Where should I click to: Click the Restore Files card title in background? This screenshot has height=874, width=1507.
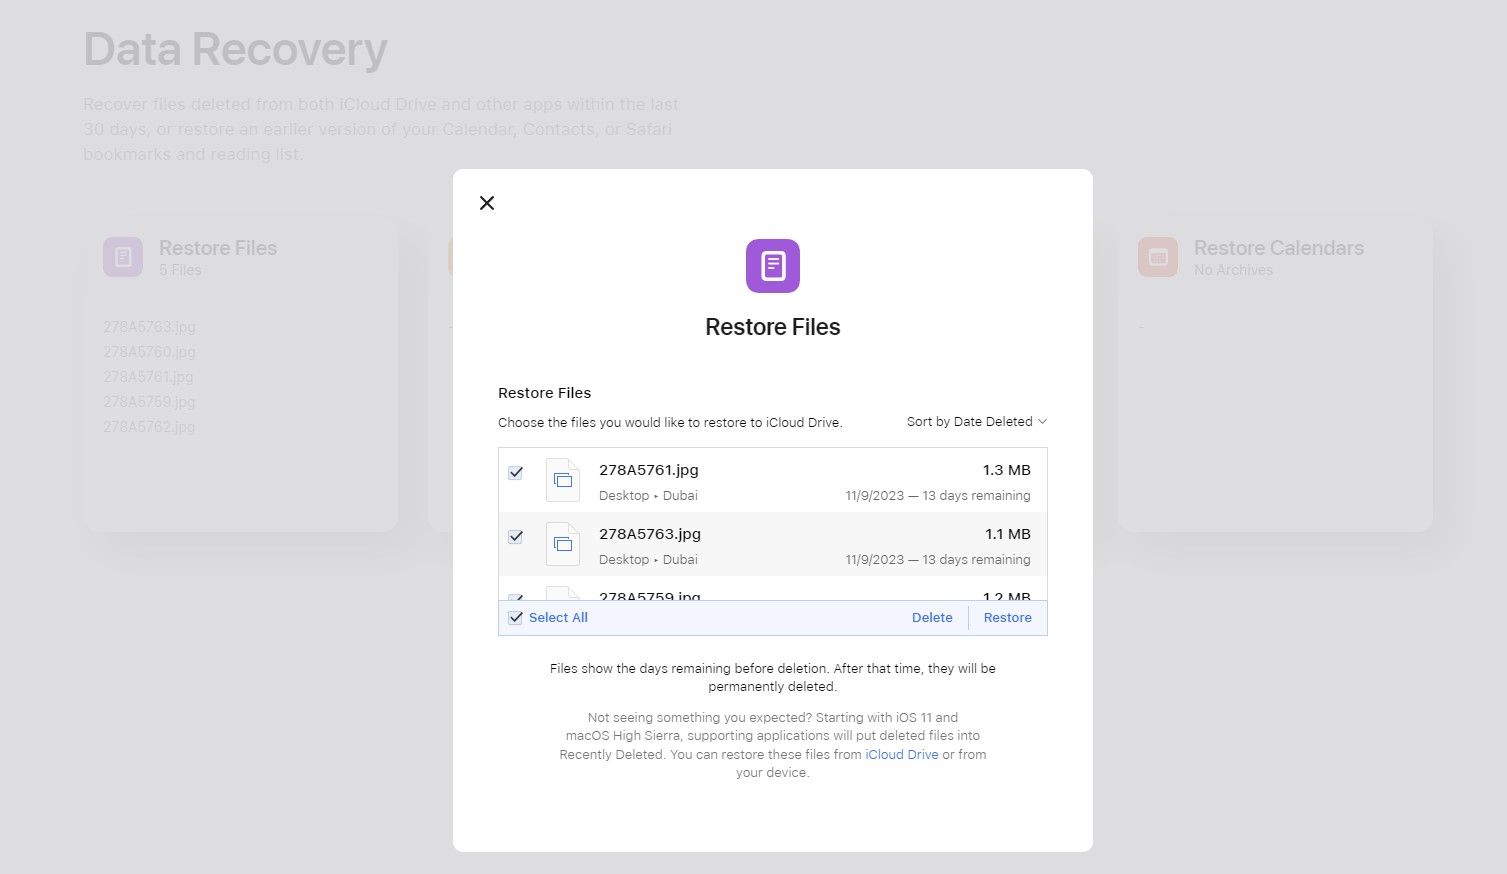click(218, 248)
